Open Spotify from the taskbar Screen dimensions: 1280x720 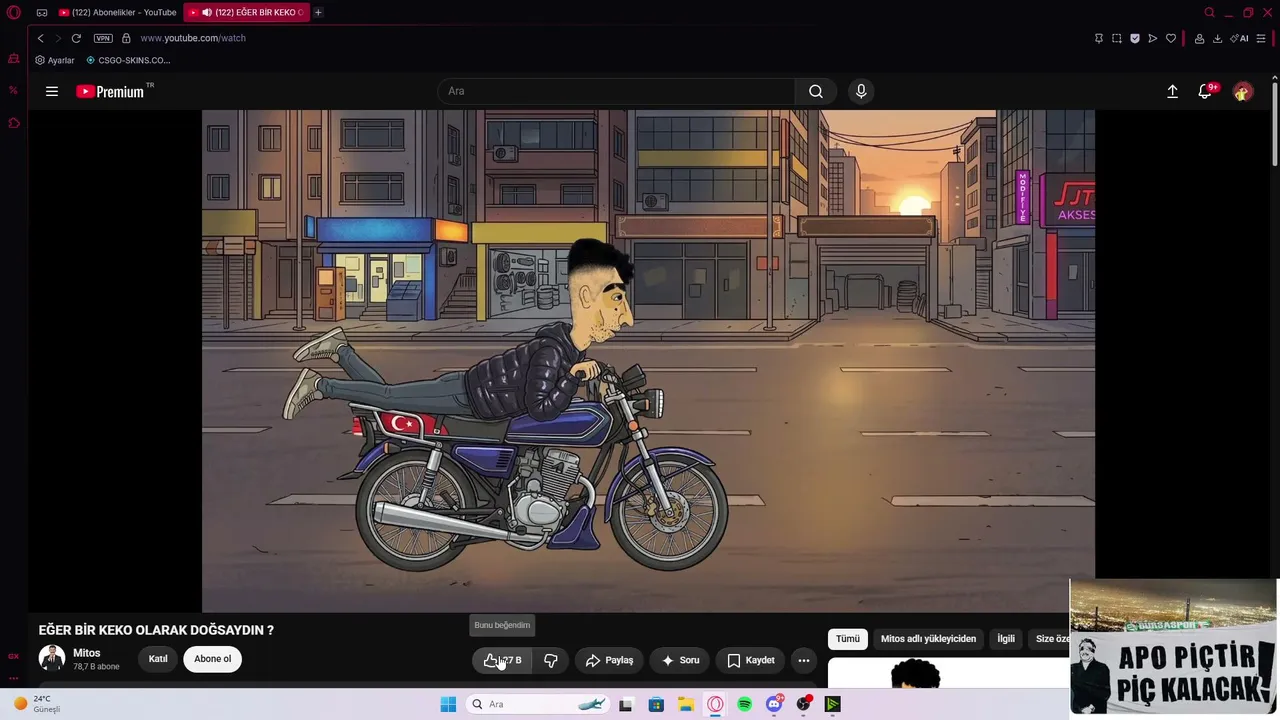coord(745,704)
